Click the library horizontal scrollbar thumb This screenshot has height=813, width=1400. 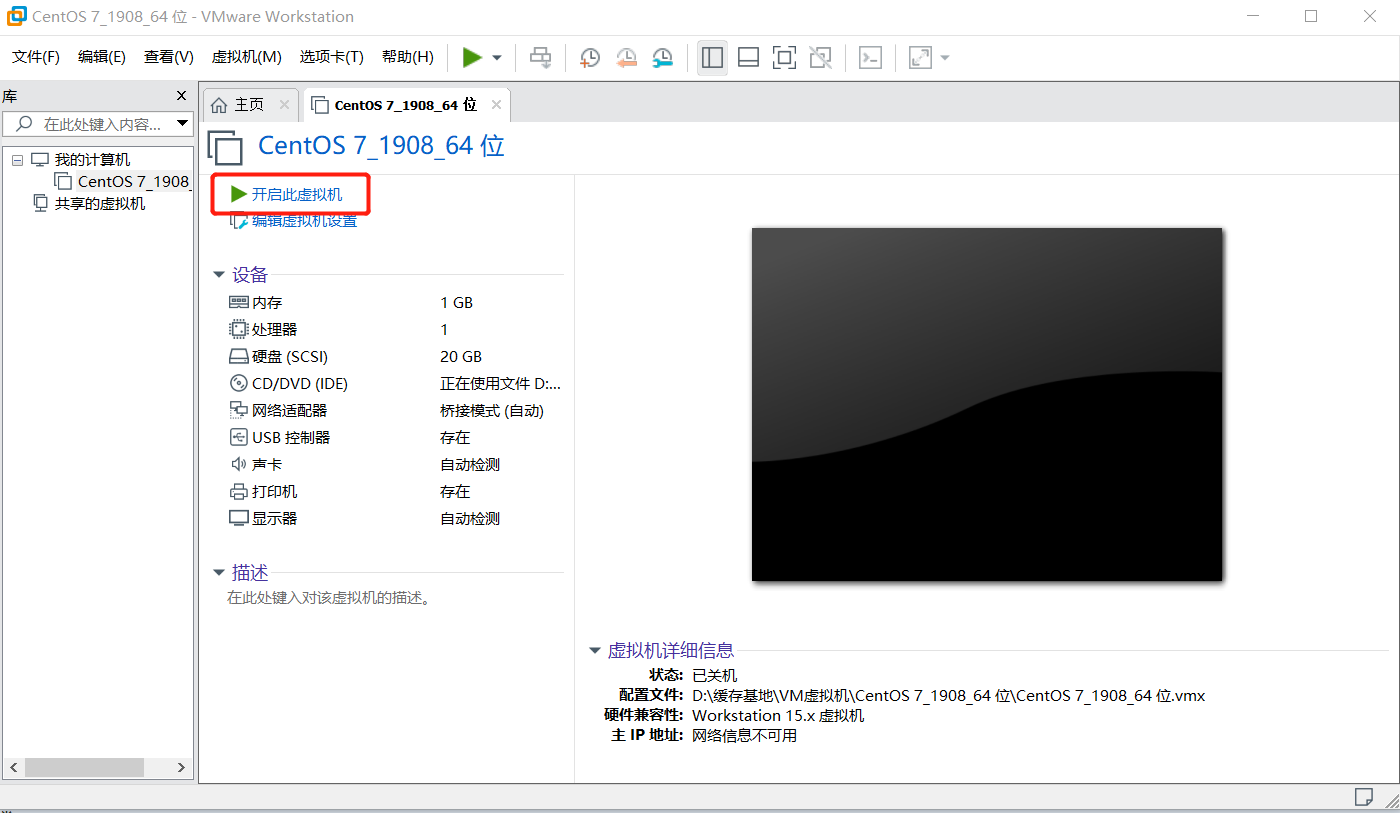pyautogui.click(x=84, y=767)
